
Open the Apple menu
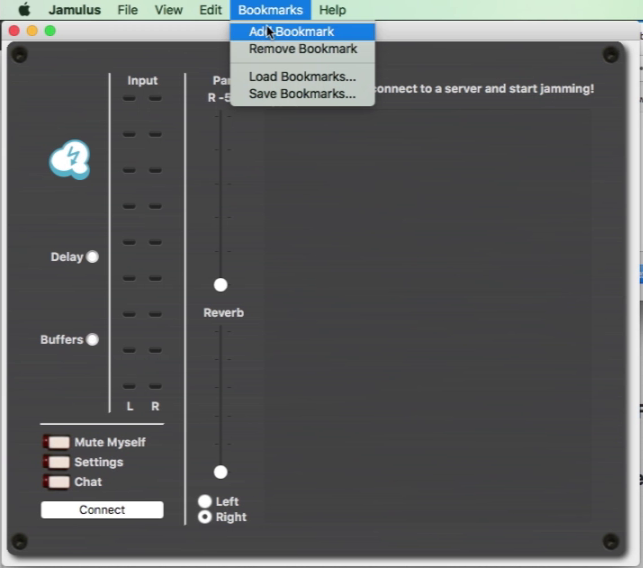(x=24, y=10)
